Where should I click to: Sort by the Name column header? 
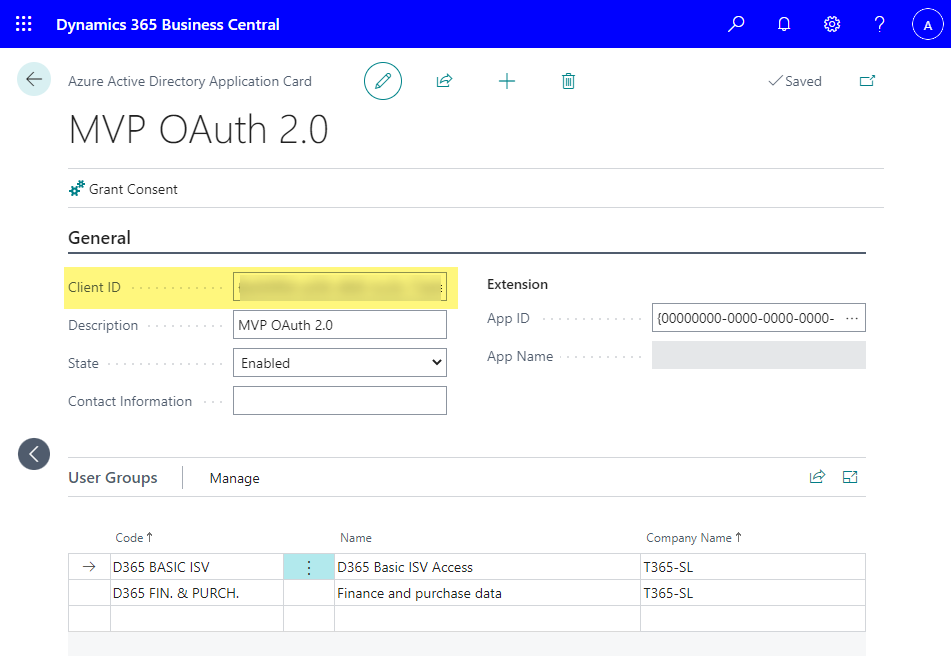point(356,538)
